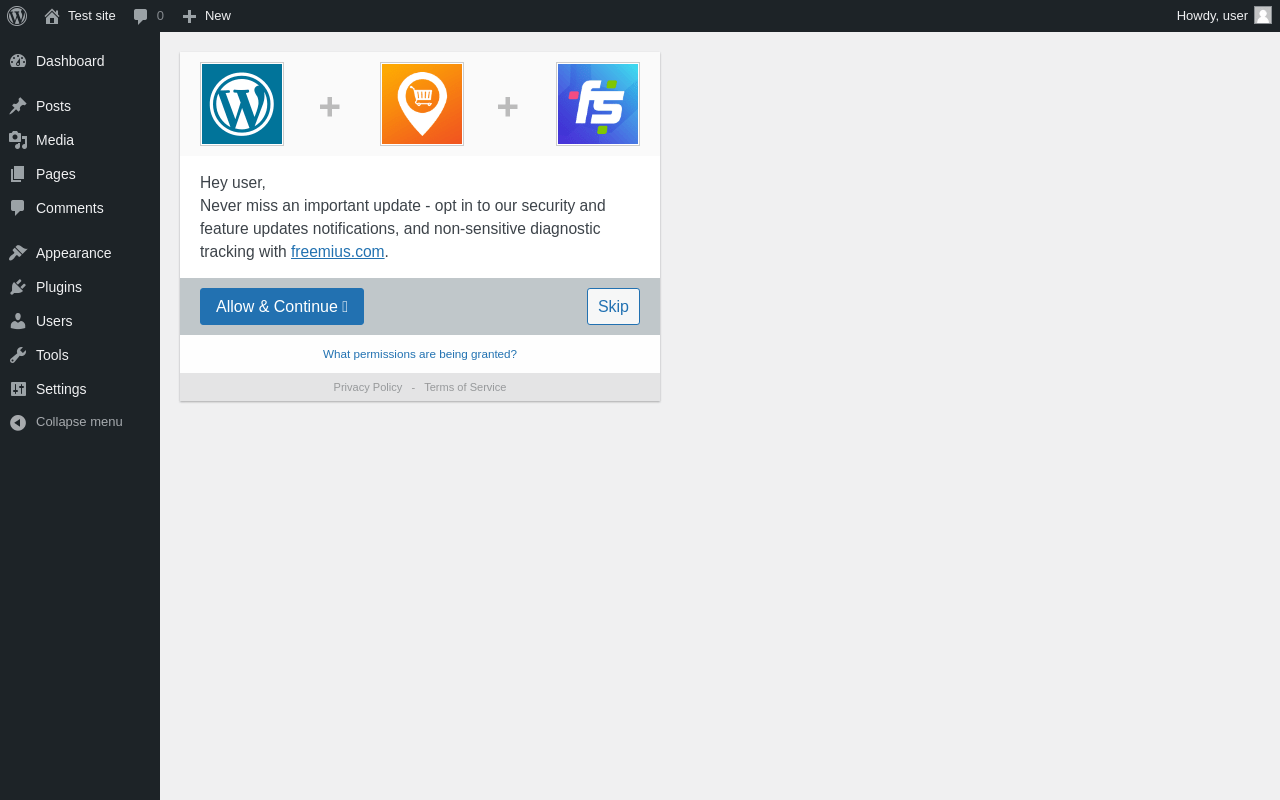
Task: Click the Appearance paintbrush icon
Action: [x=18, y=253]
